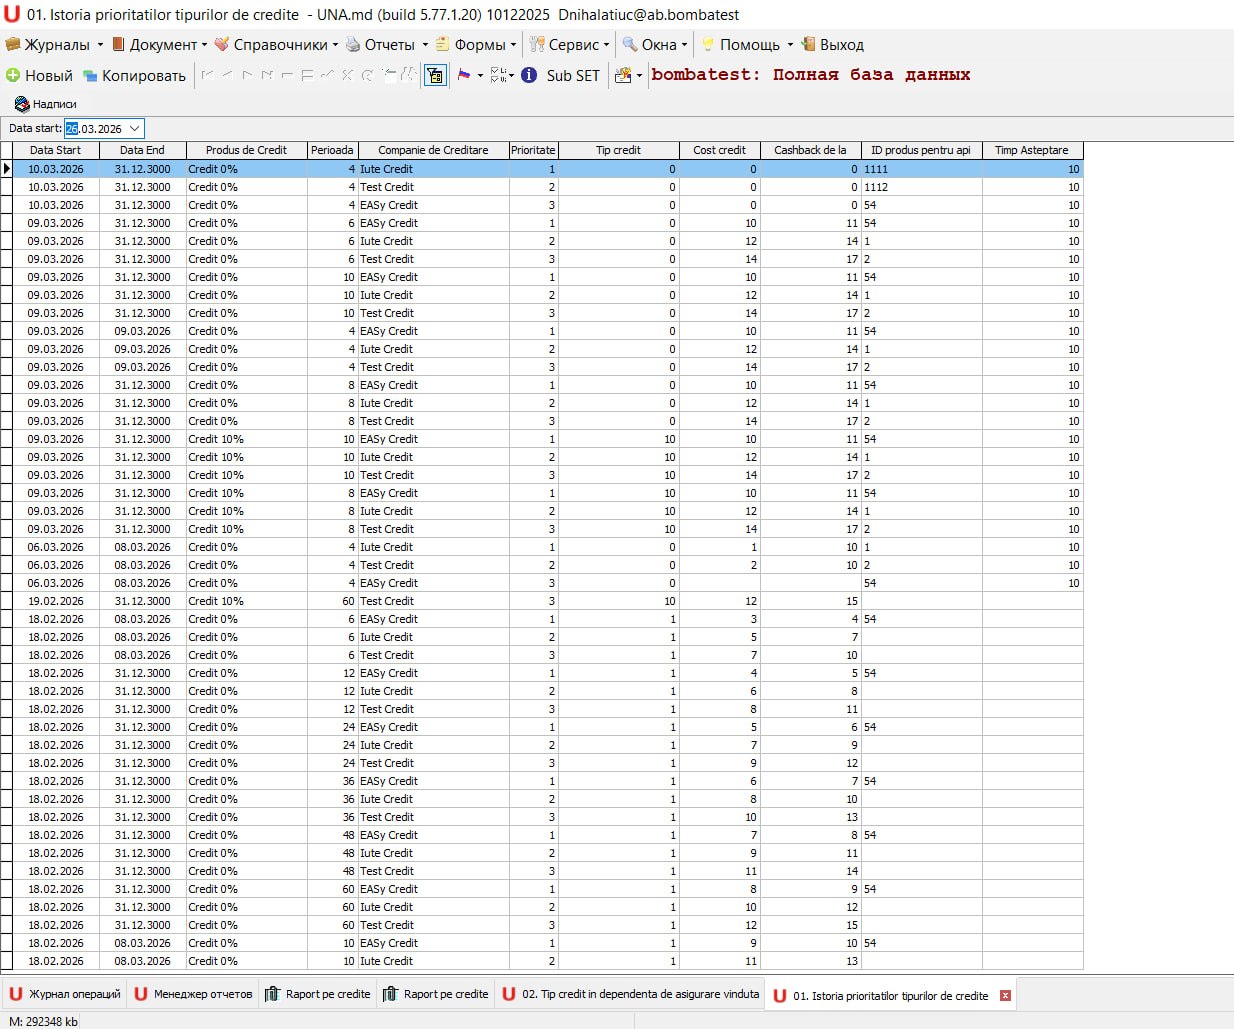This screenshot has width=1234, height=1029.
Task: Click the Sub SET button
Action: 573,75
